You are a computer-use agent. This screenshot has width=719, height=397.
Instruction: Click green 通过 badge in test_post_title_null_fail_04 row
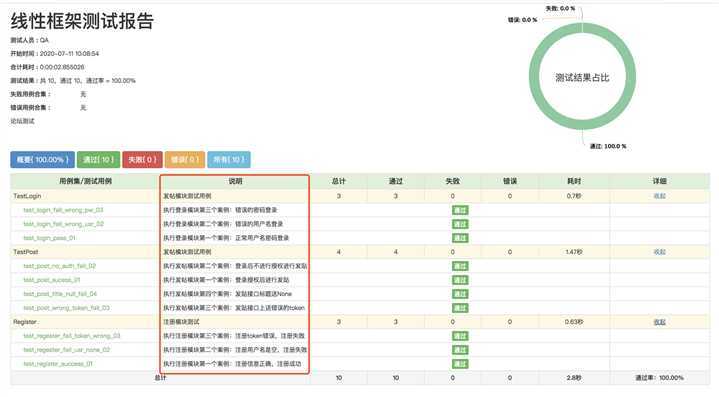point(460,294)
